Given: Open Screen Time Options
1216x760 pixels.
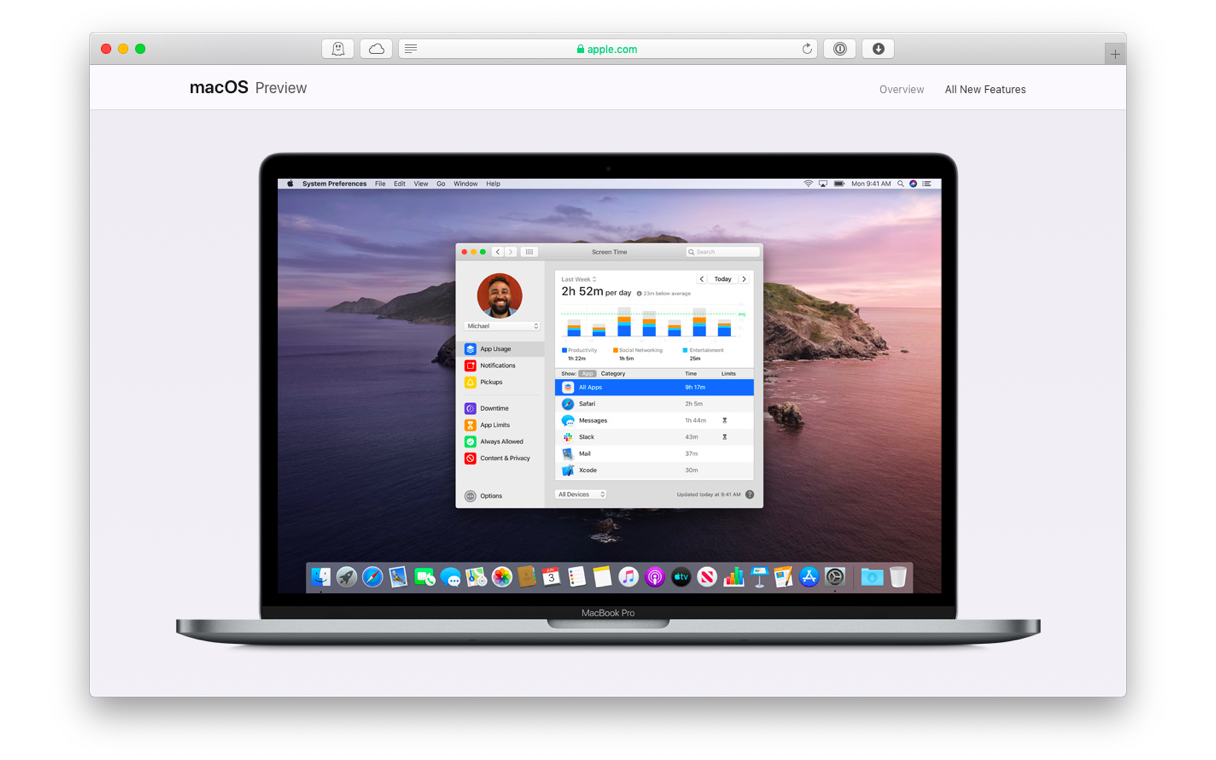Looking at the screenshot, I should [x=484, y=496].
